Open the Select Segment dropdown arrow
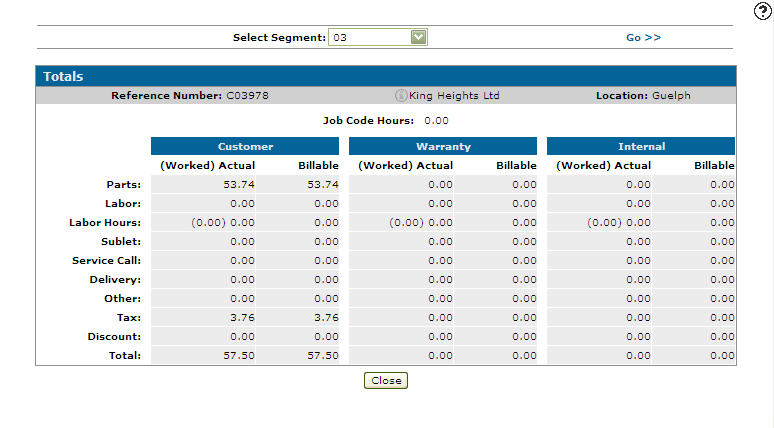Screen dimensions: 774x428 [x=419, y=37]
